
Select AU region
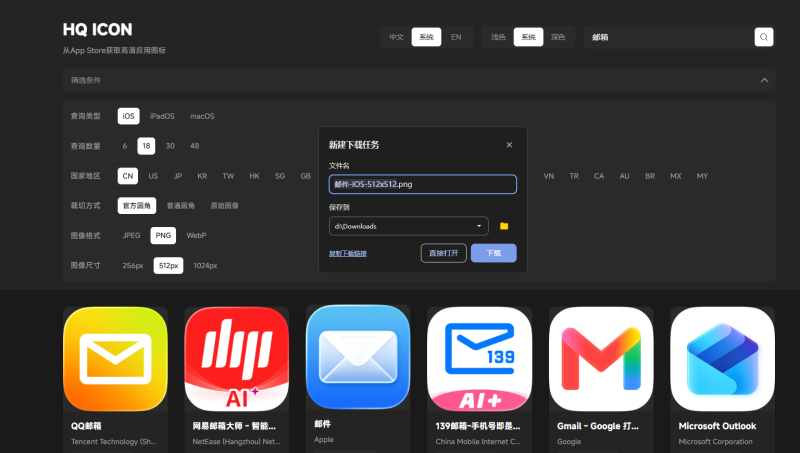click(624, 175)
